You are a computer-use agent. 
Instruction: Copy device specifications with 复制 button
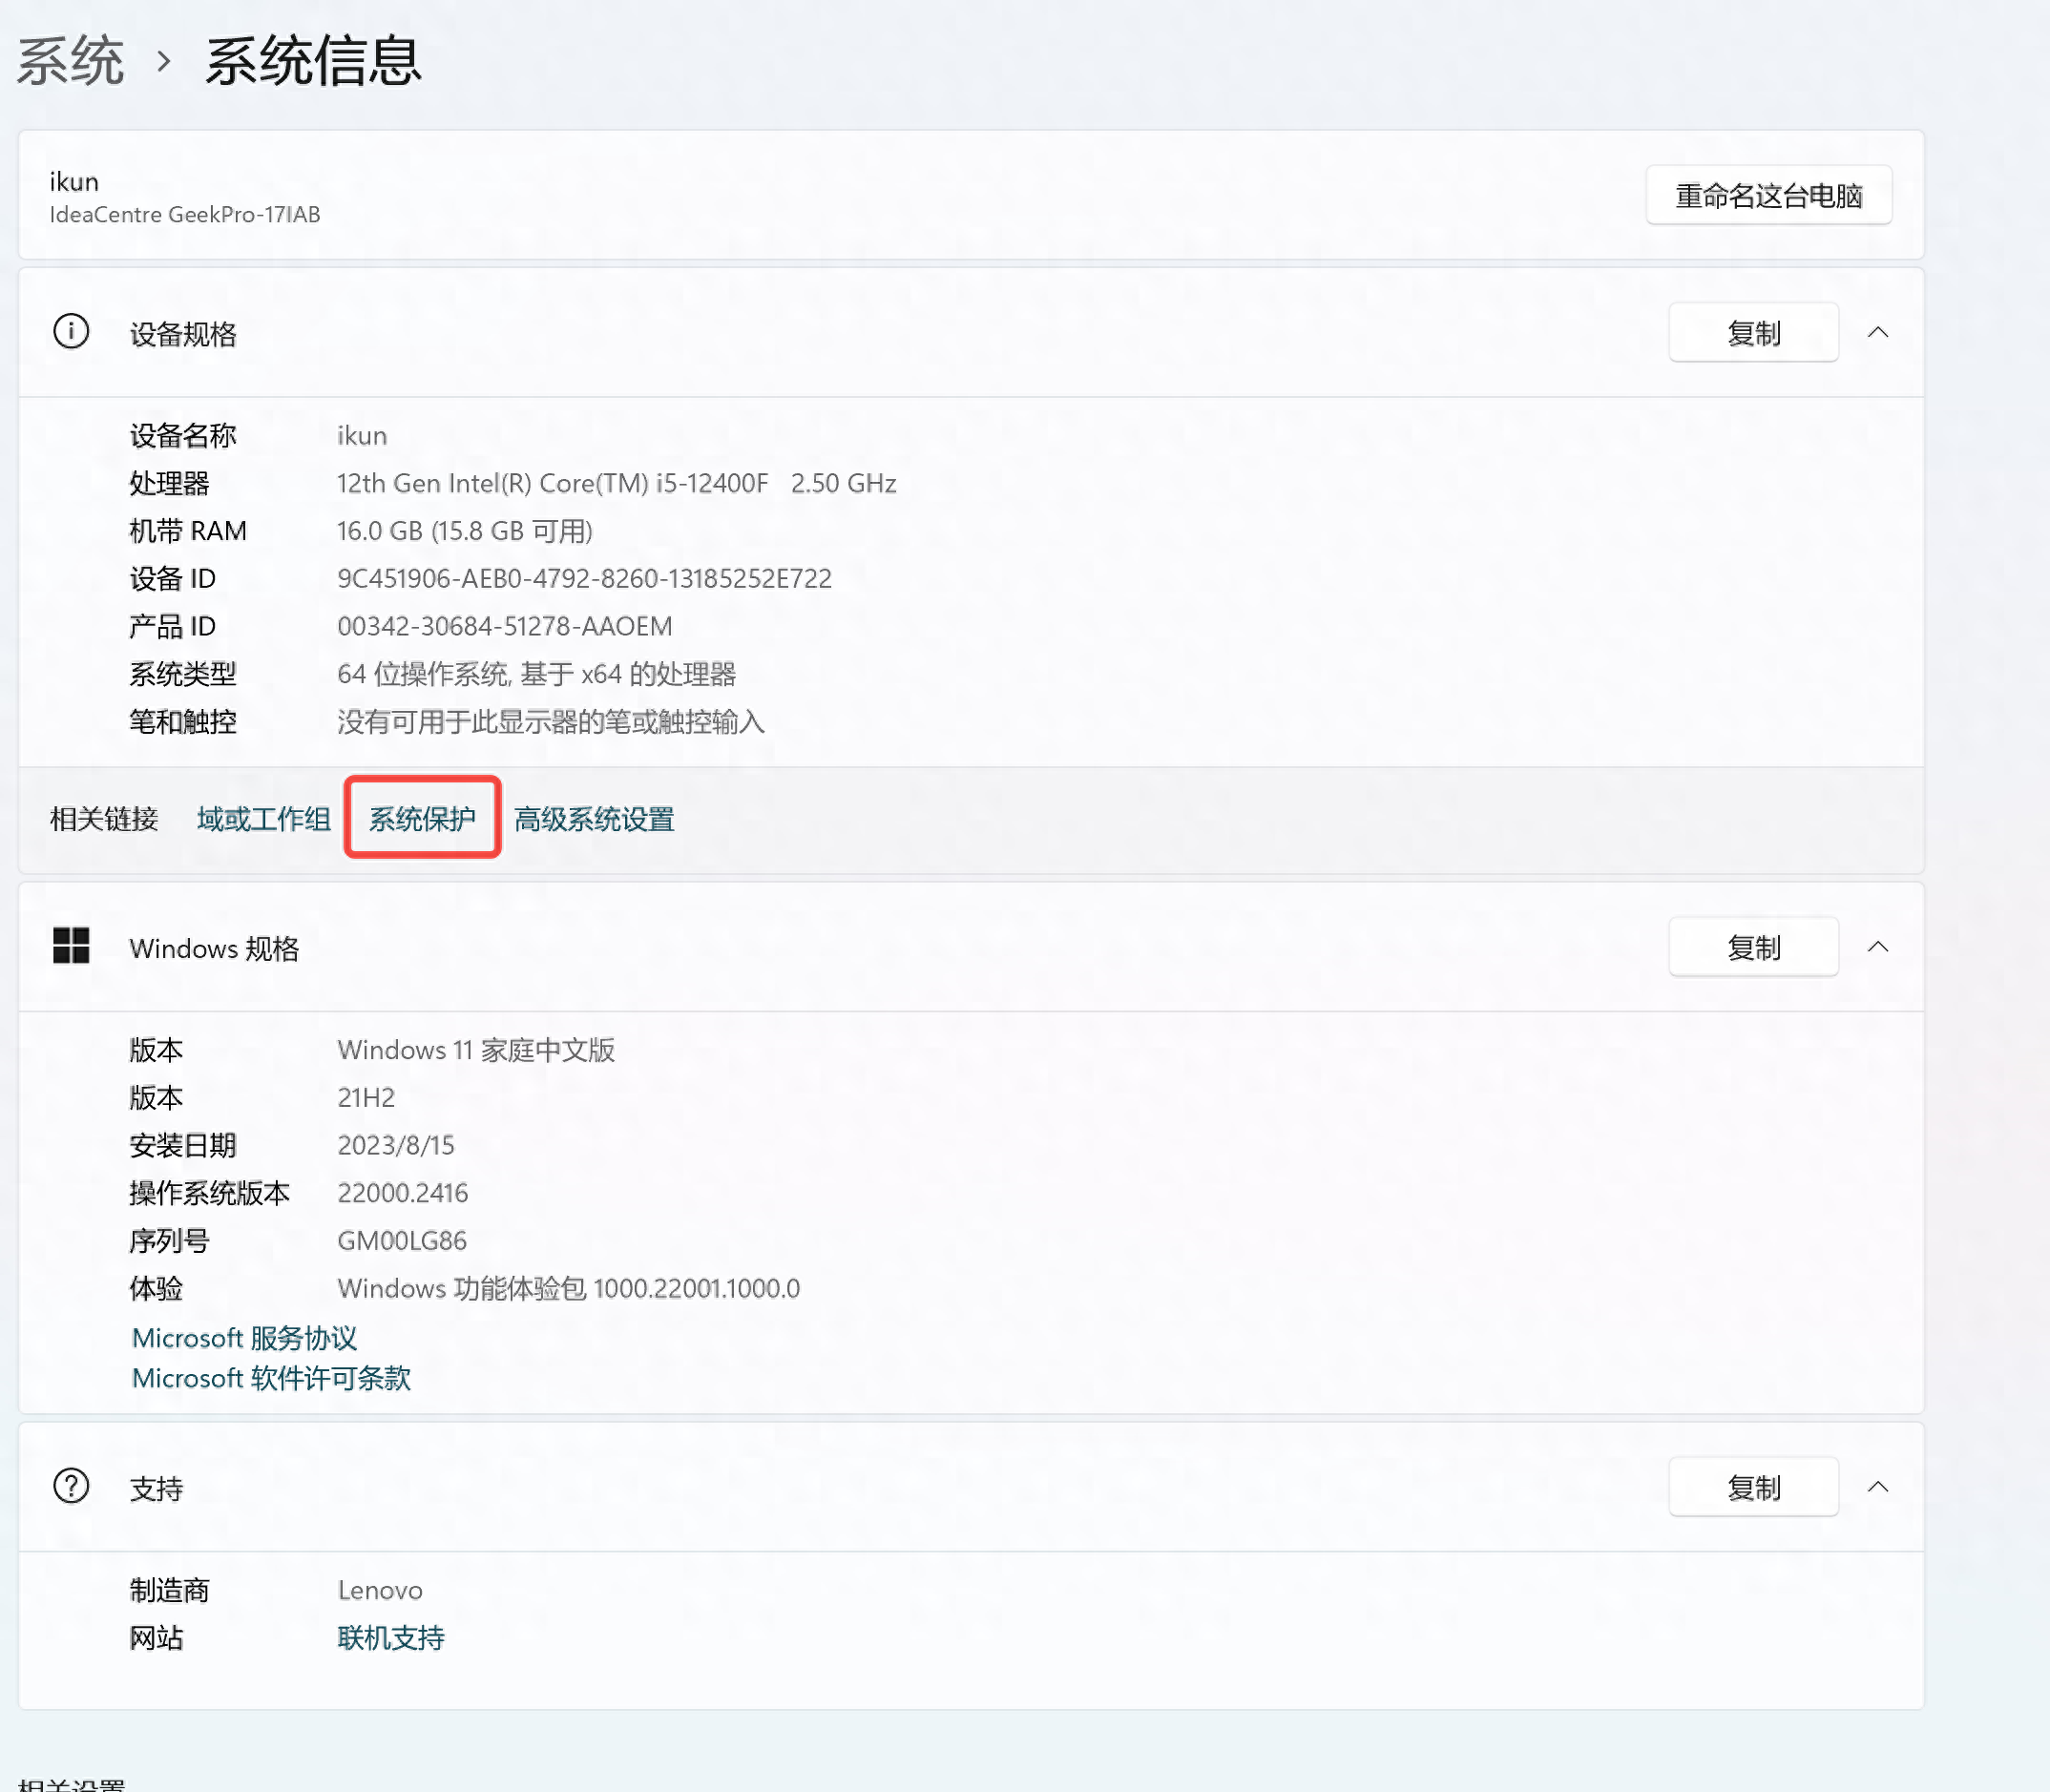pos(1753,332)
